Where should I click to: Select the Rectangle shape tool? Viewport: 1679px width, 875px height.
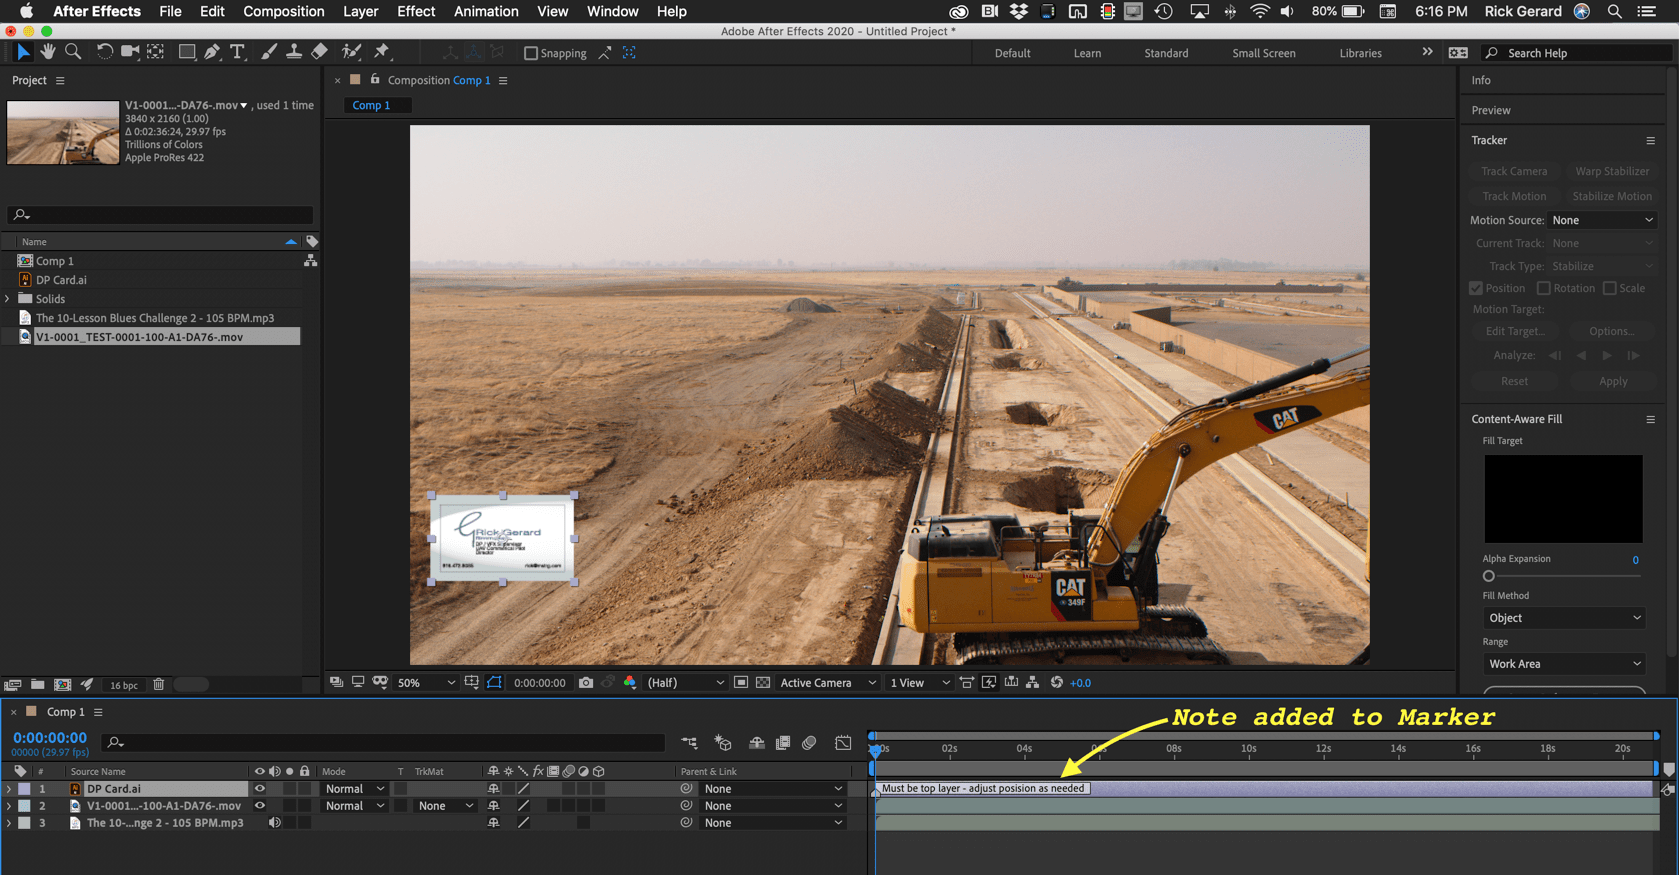[187, 52]
